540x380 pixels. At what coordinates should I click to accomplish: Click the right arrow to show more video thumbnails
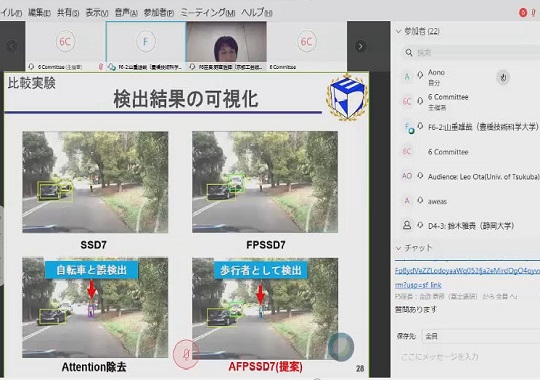tap(360, 46)
